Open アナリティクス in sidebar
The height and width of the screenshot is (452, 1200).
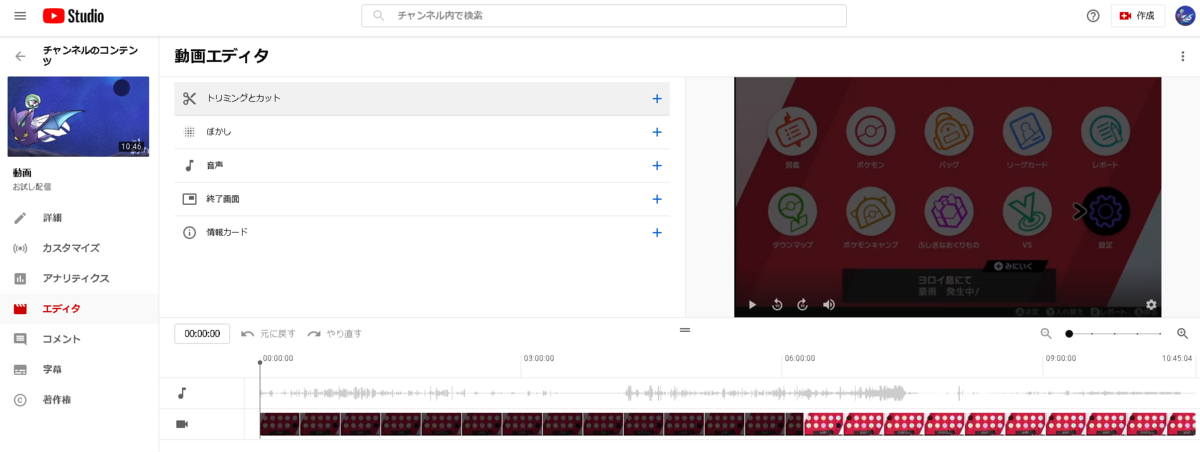(79, 278)
